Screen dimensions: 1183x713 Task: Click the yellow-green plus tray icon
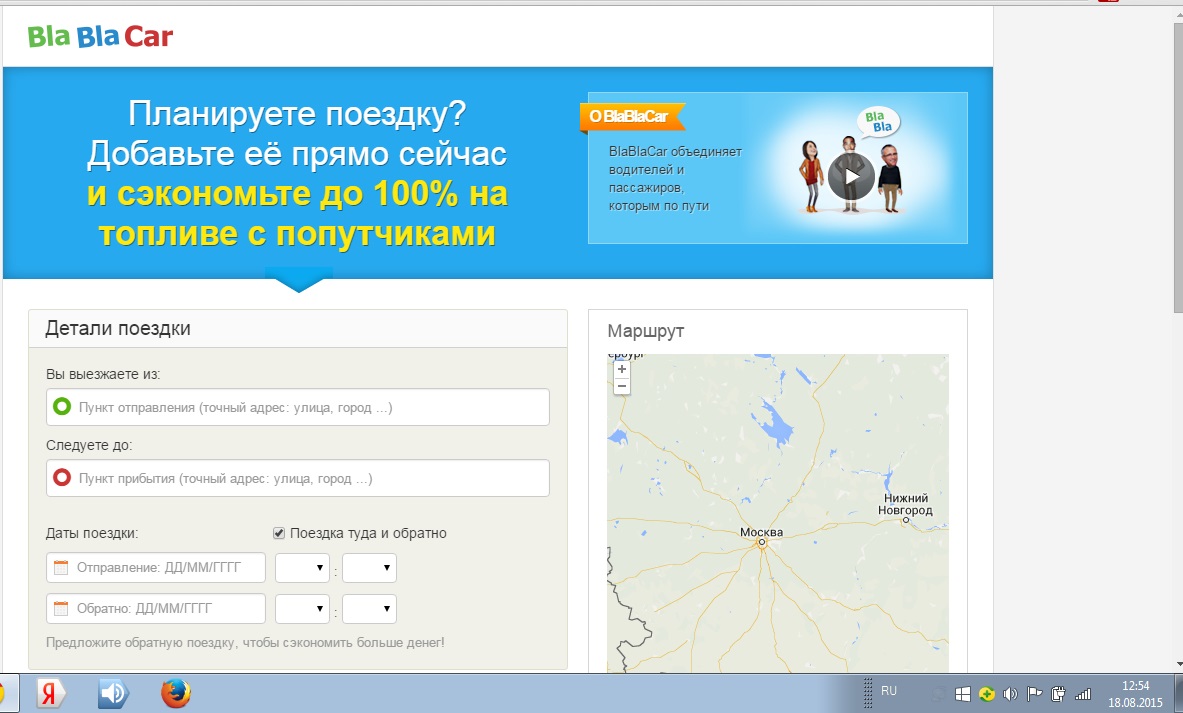point(987,694)
